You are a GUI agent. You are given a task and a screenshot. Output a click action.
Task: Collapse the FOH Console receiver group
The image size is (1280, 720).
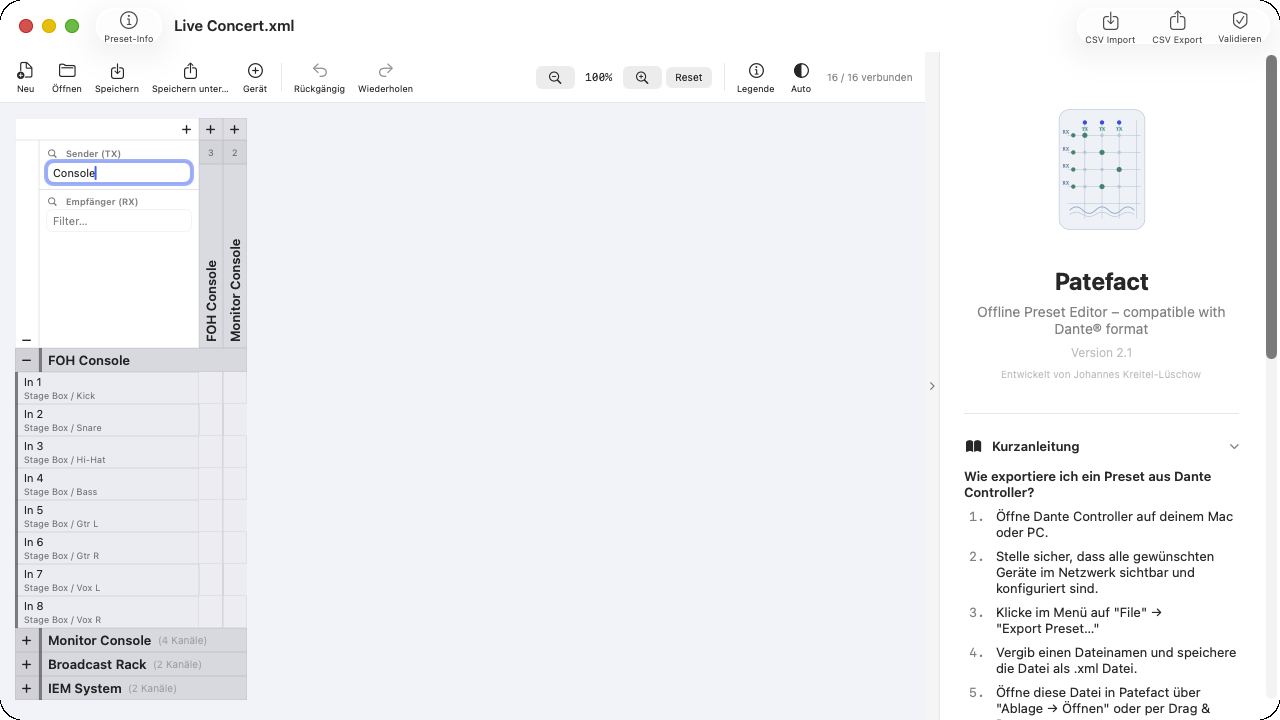point(26,360)
